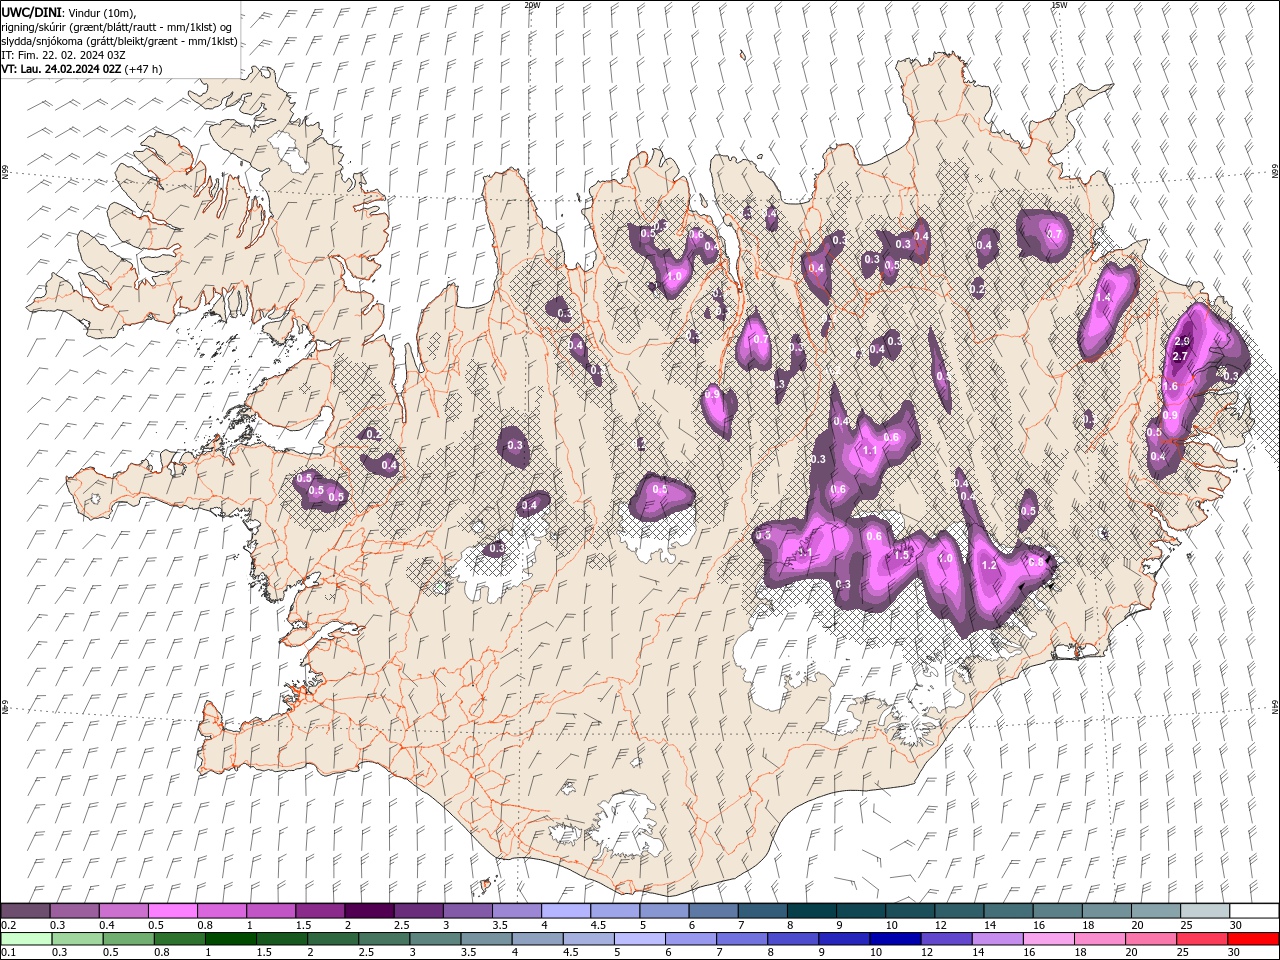Select the medium green 0.8 swatch in the rain legend
The width and height of the screenshot is (1280, 960).
178,939
